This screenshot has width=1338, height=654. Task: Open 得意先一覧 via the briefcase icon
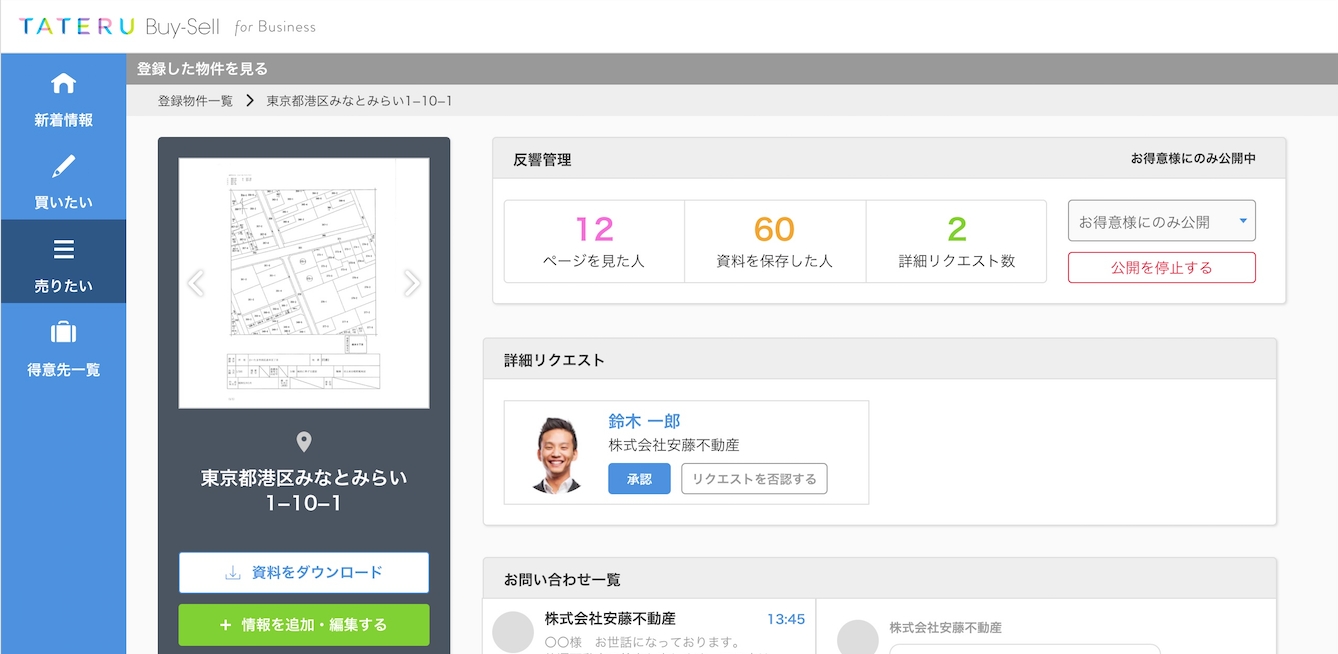point(64,333)
